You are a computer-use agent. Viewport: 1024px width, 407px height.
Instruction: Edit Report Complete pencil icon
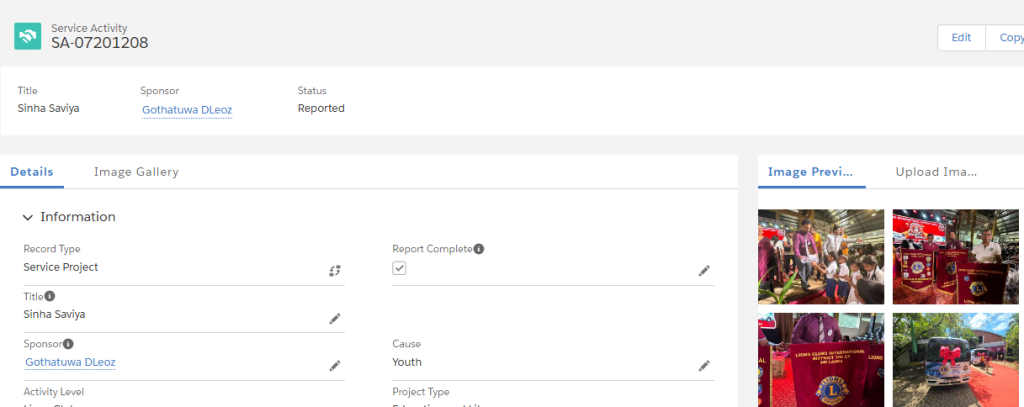coord(703,270)
